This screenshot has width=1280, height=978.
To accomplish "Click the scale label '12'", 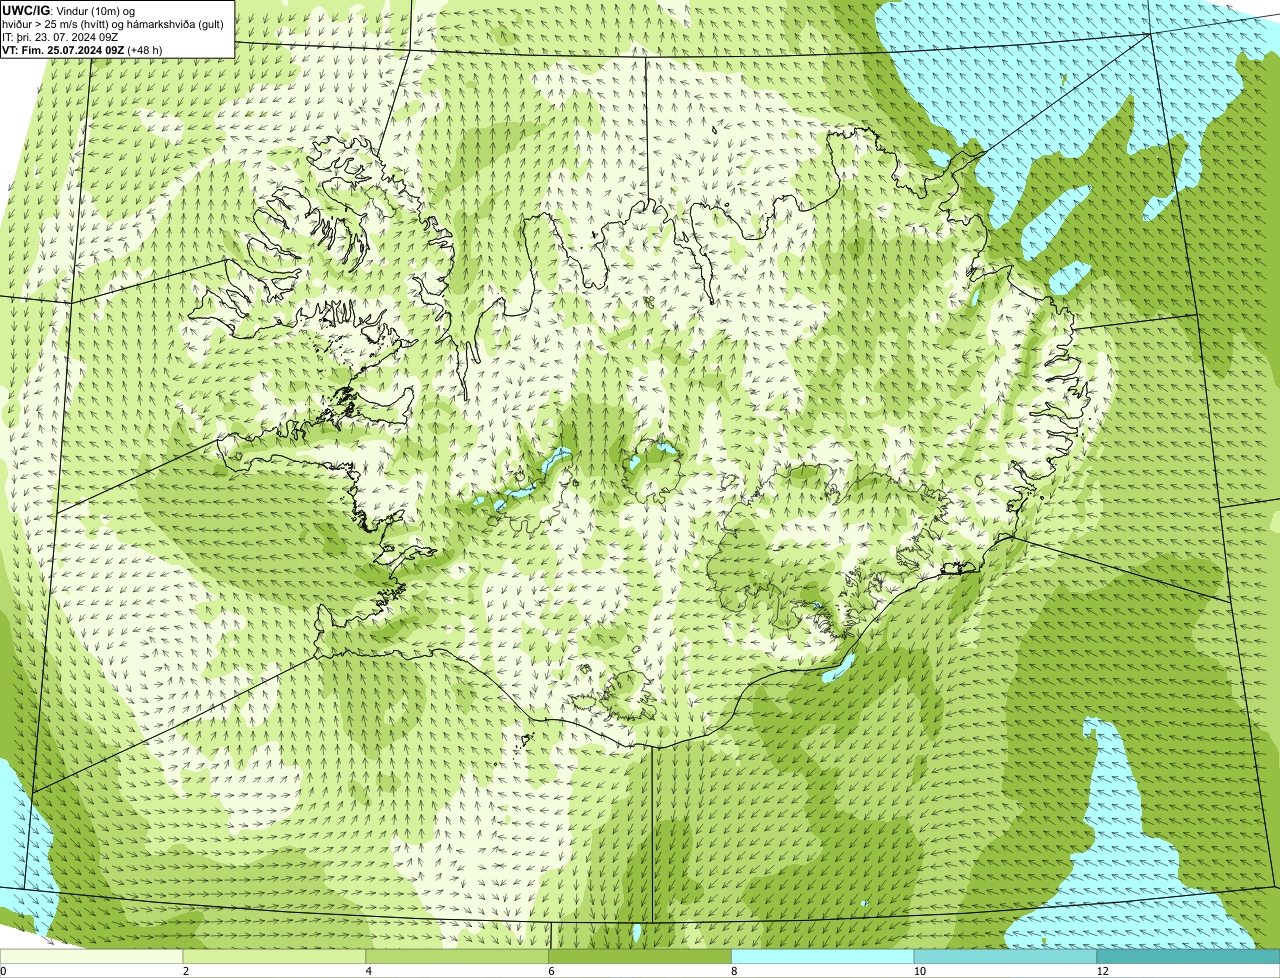I will (1101, 971).
